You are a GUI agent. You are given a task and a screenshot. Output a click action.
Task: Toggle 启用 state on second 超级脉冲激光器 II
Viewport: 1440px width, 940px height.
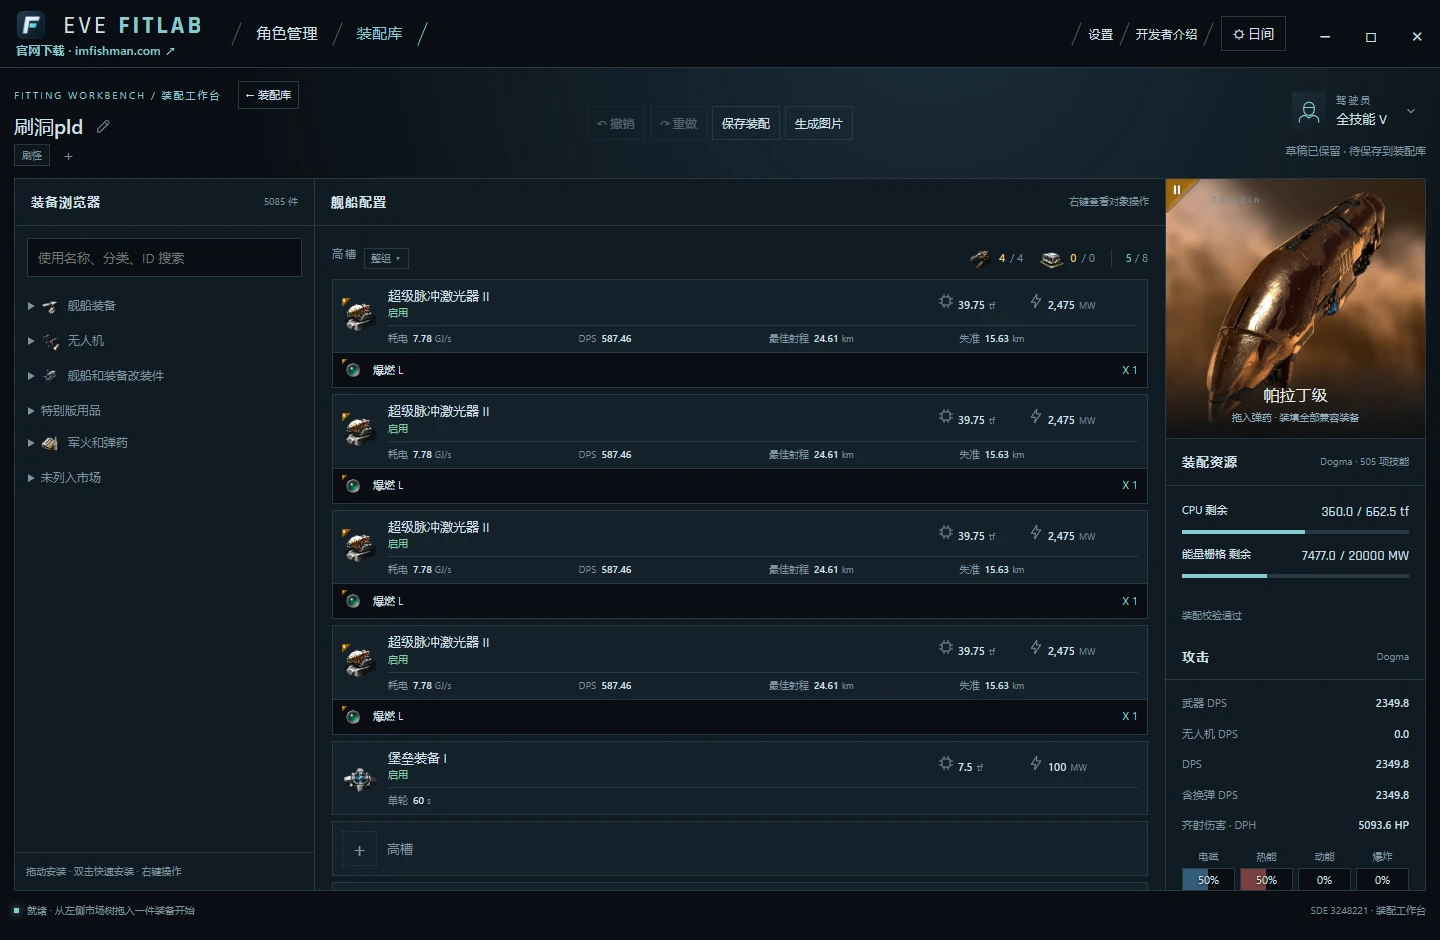click(x=398, y=429)
